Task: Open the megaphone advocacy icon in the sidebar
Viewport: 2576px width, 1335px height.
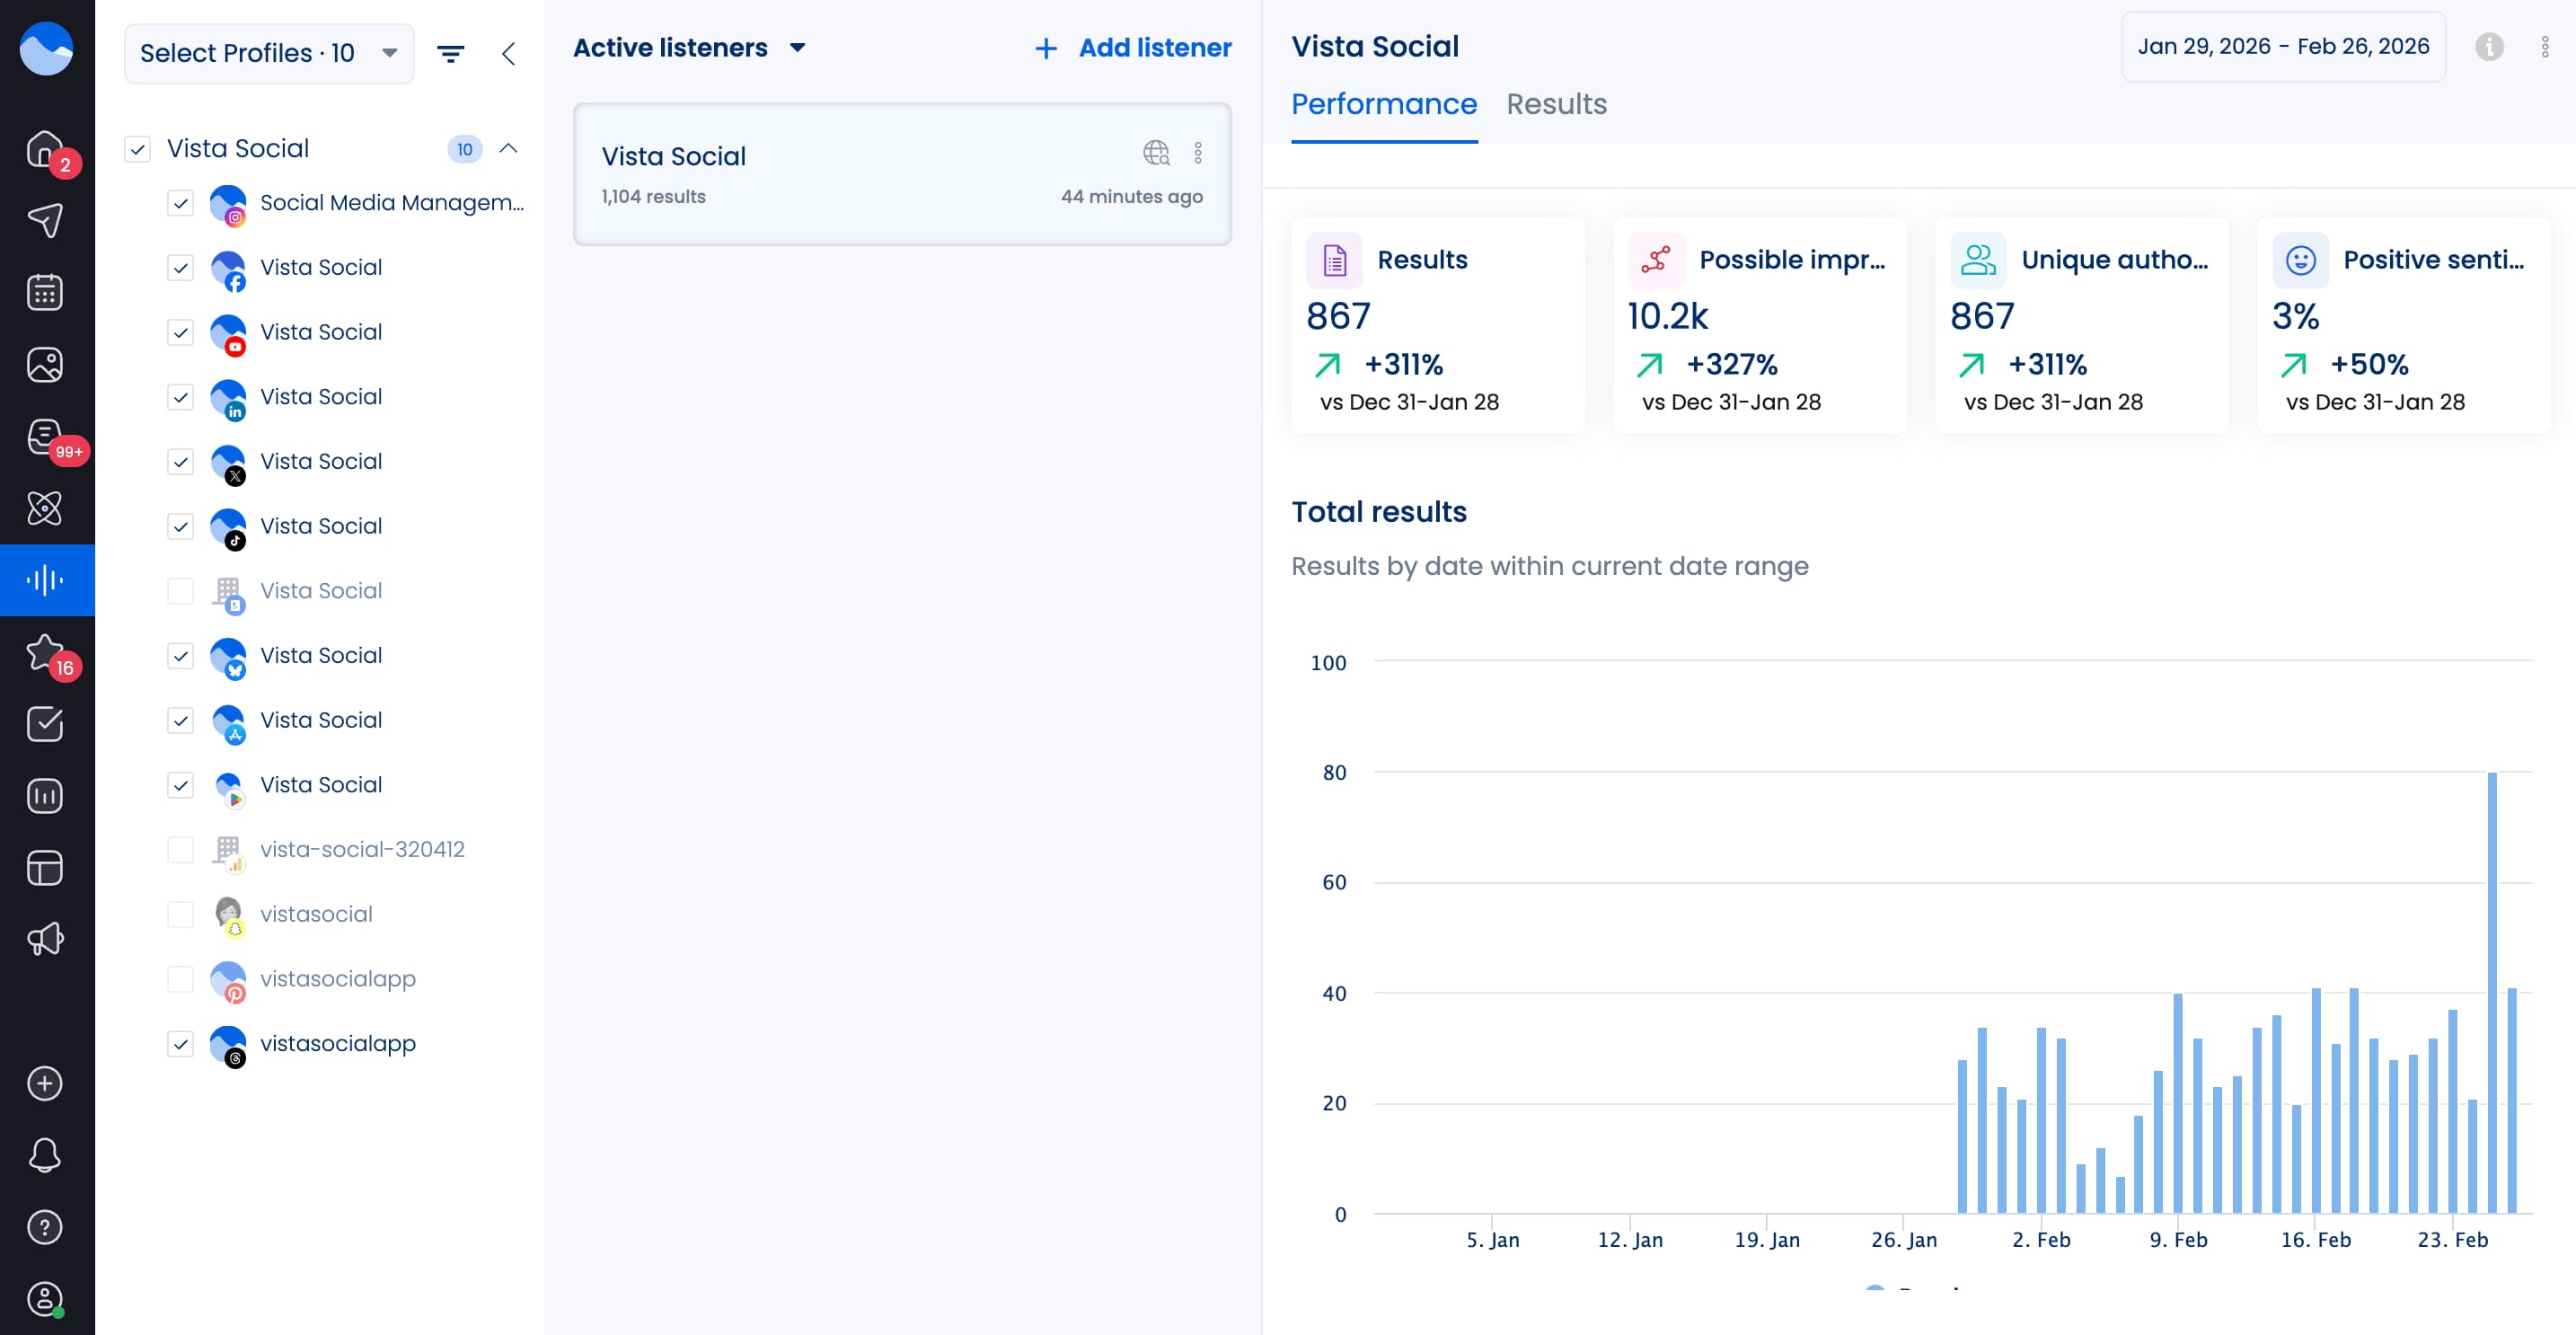Action: click(x=45, y=939)
